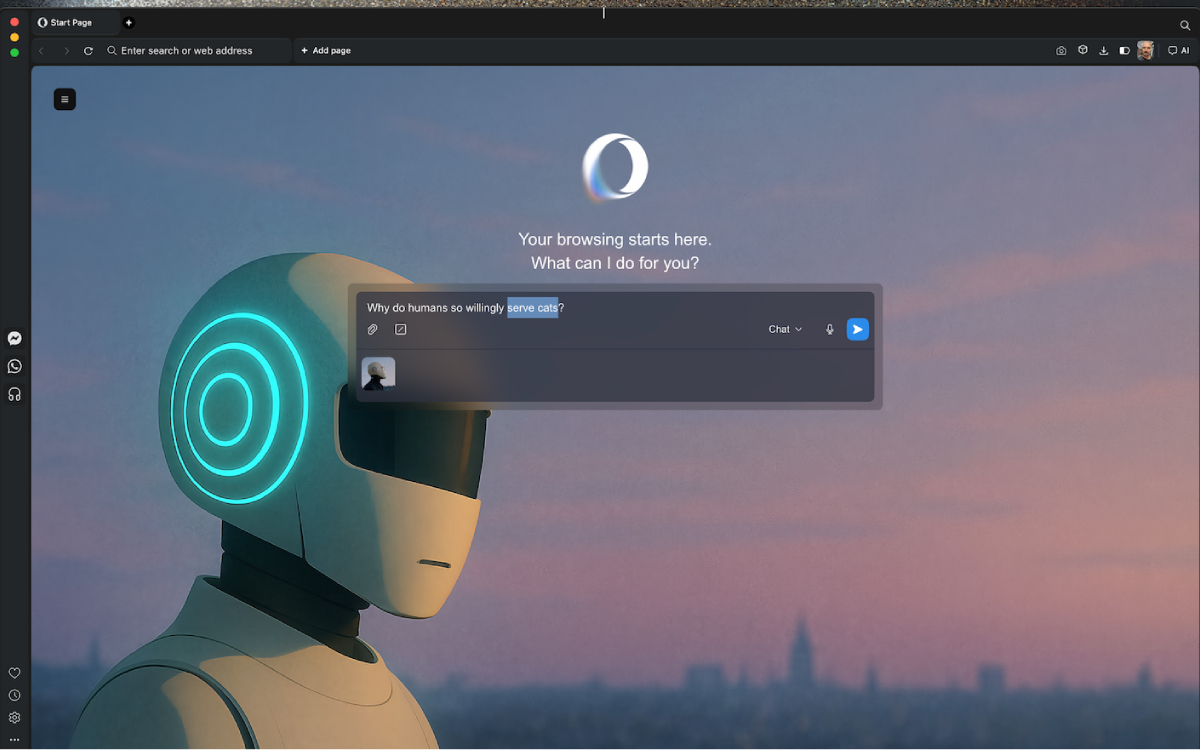Expand sidebar setup with the ellipsis
The height and width of the screenshot is (750, 1200).
[x=14, y=740]
